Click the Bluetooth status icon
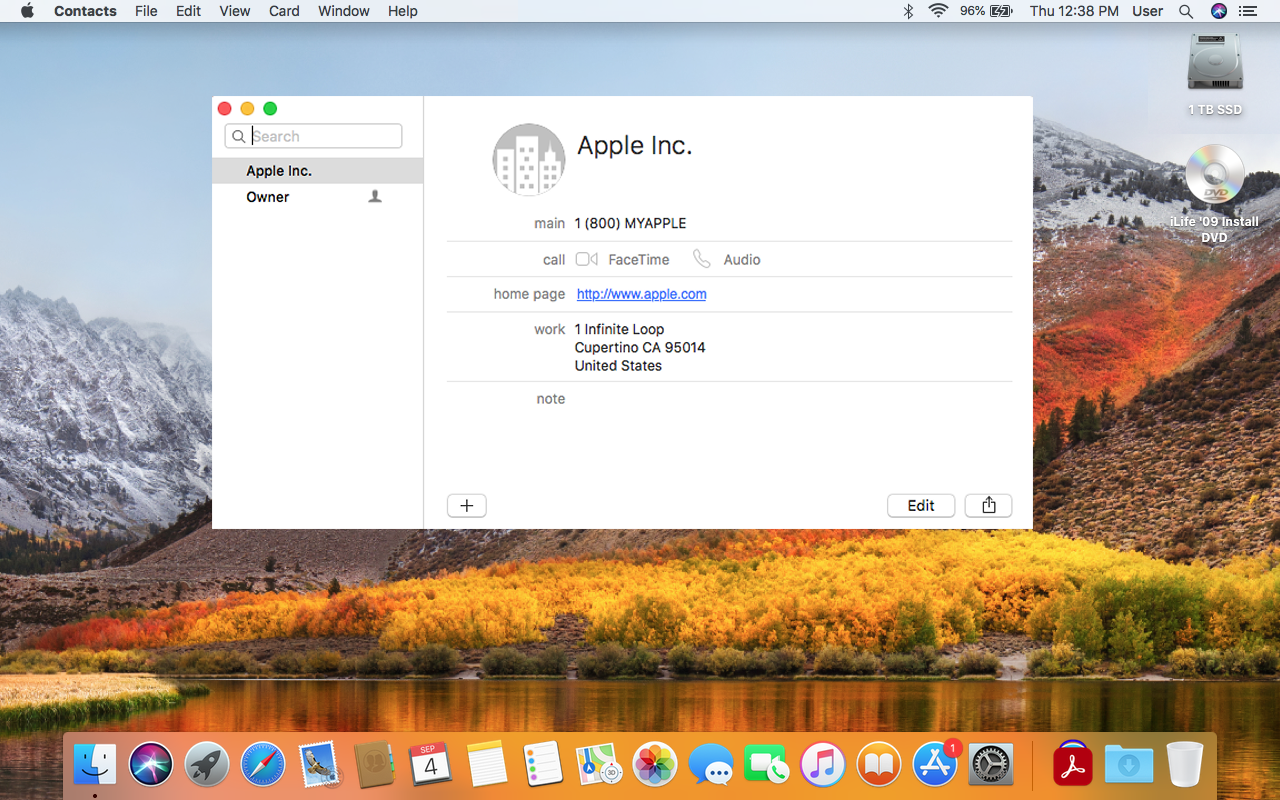The height and width of the screenshot is (800, 1280). [908, 11]
